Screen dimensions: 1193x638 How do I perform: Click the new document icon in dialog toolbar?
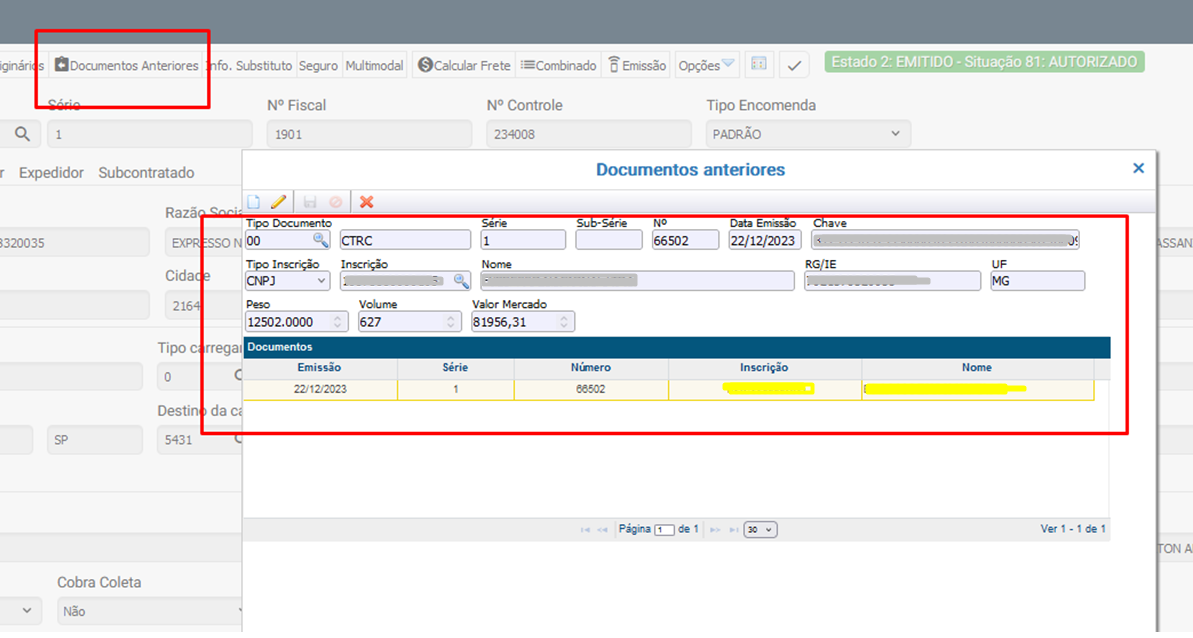pos(254,202)
